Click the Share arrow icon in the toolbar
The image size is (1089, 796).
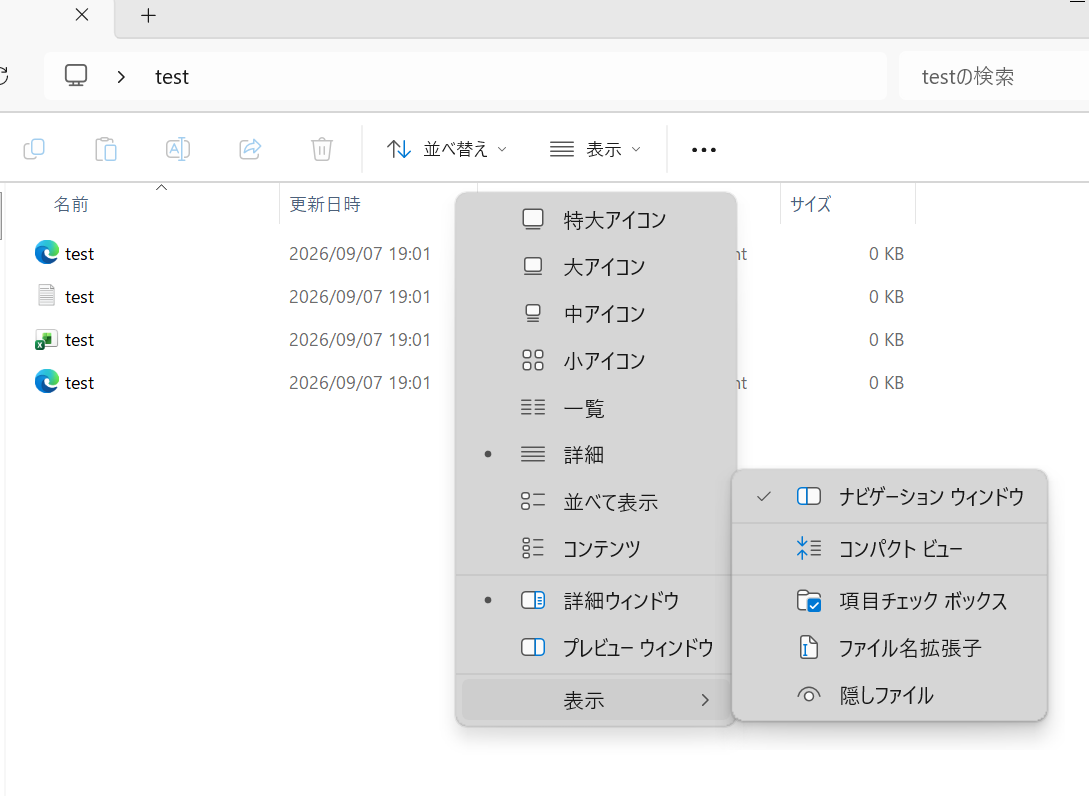[x=250, y=149]
